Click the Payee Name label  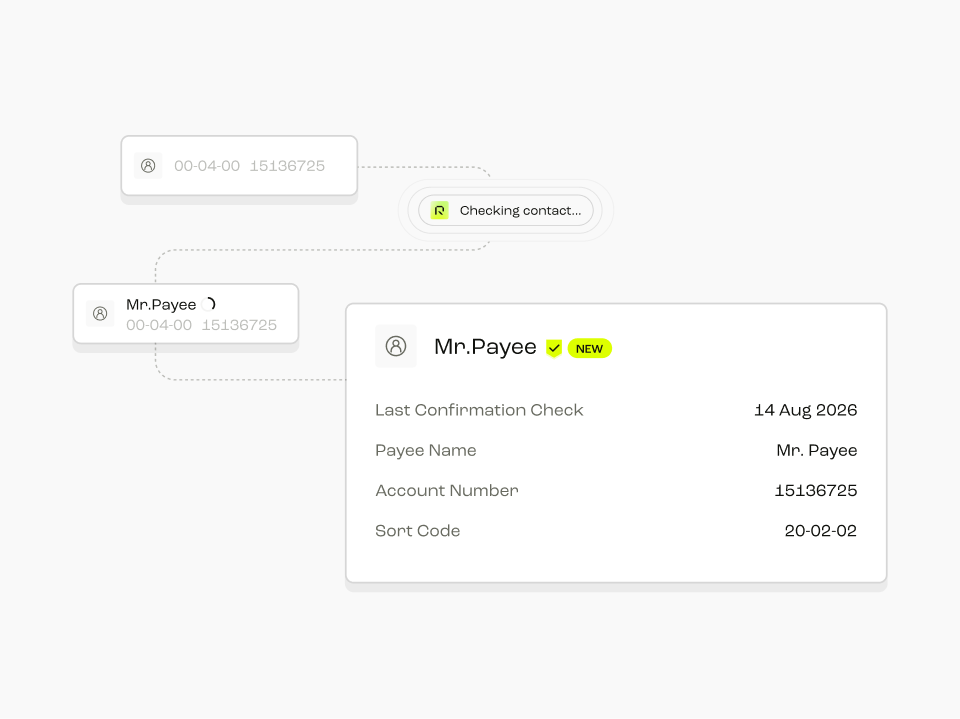click(426, 451)
